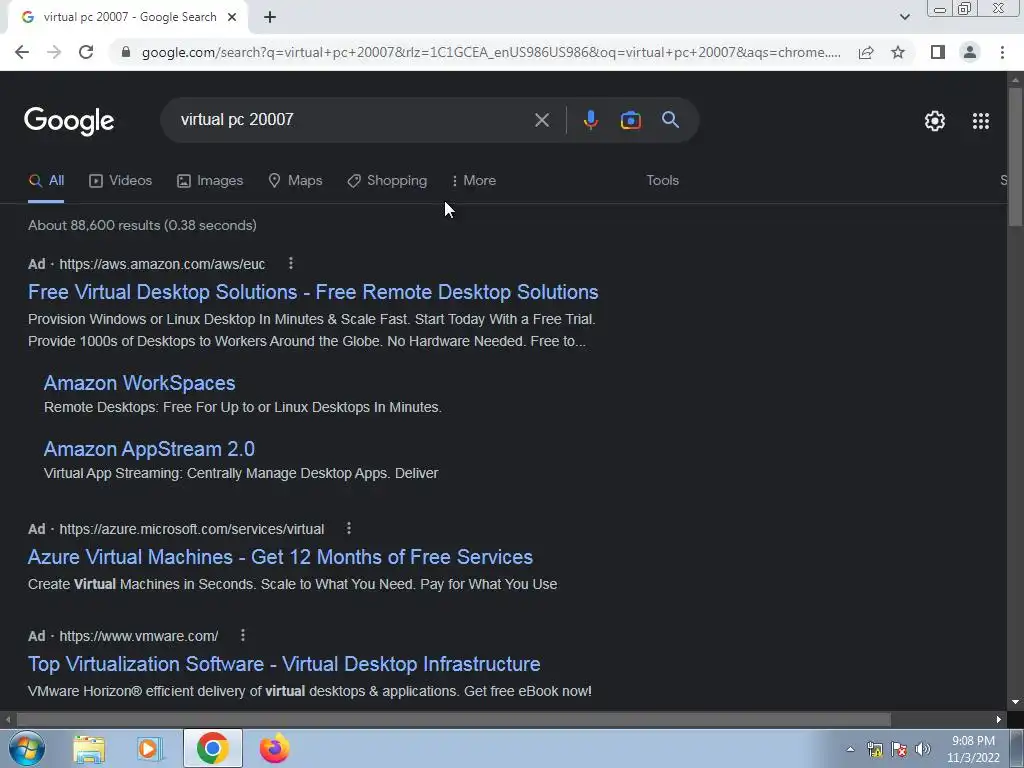The image size is (1024, 768).
Task: Open Top Virtualization Software link
Action: [x=284, y=664]
